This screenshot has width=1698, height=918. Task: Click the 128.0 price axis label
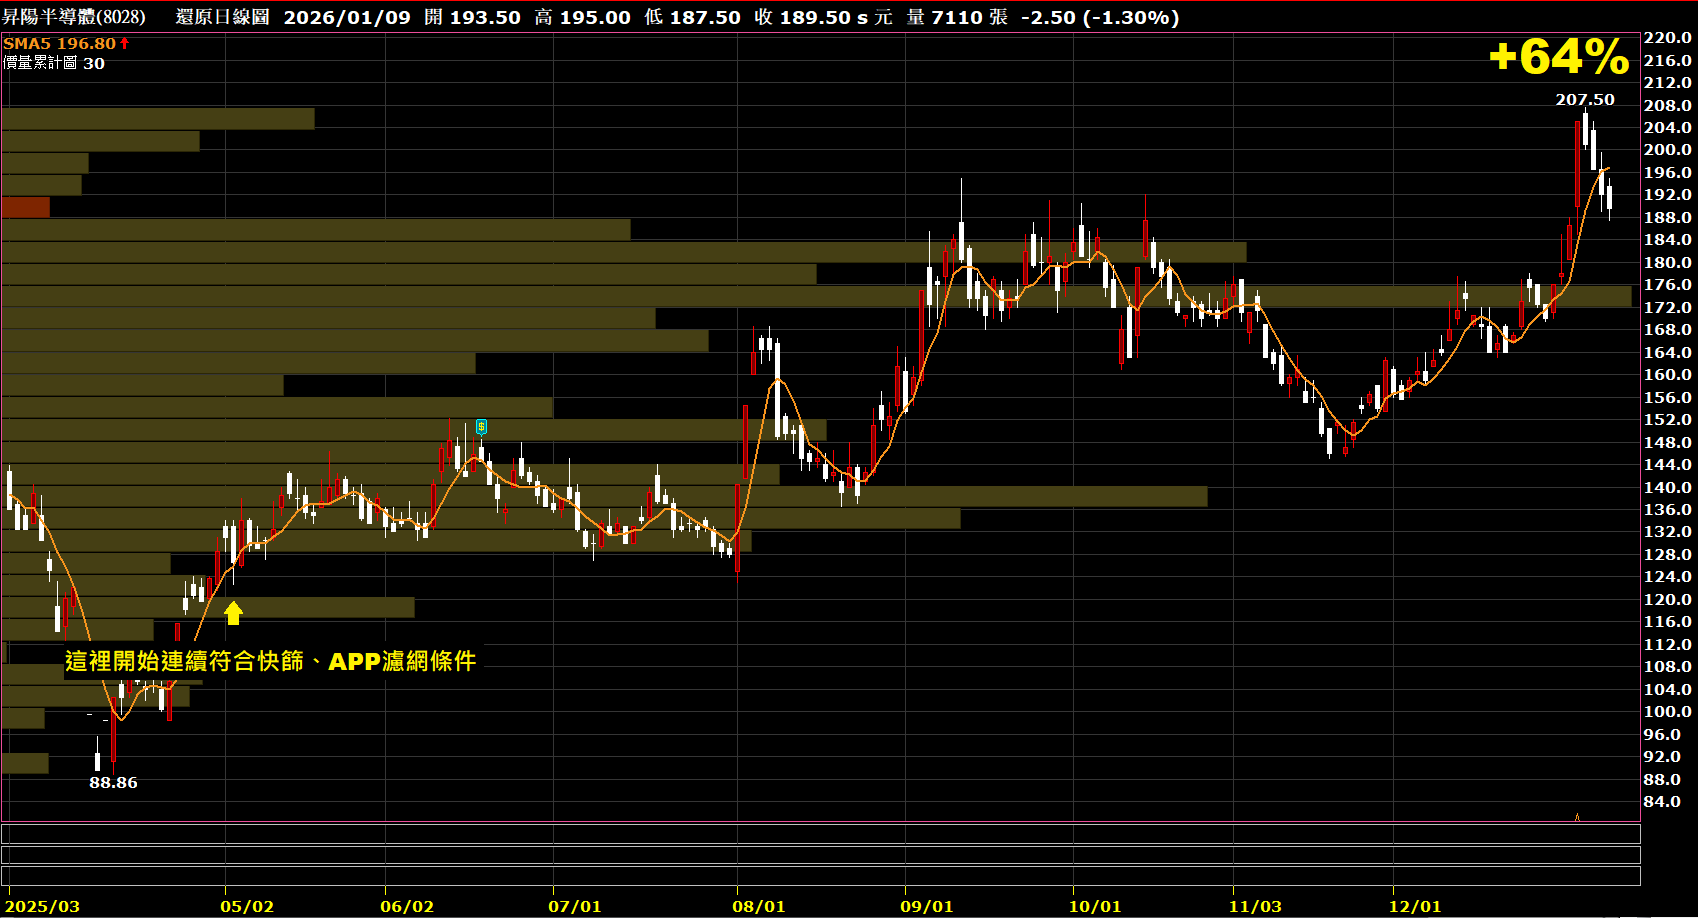(x=1668, y=554)
